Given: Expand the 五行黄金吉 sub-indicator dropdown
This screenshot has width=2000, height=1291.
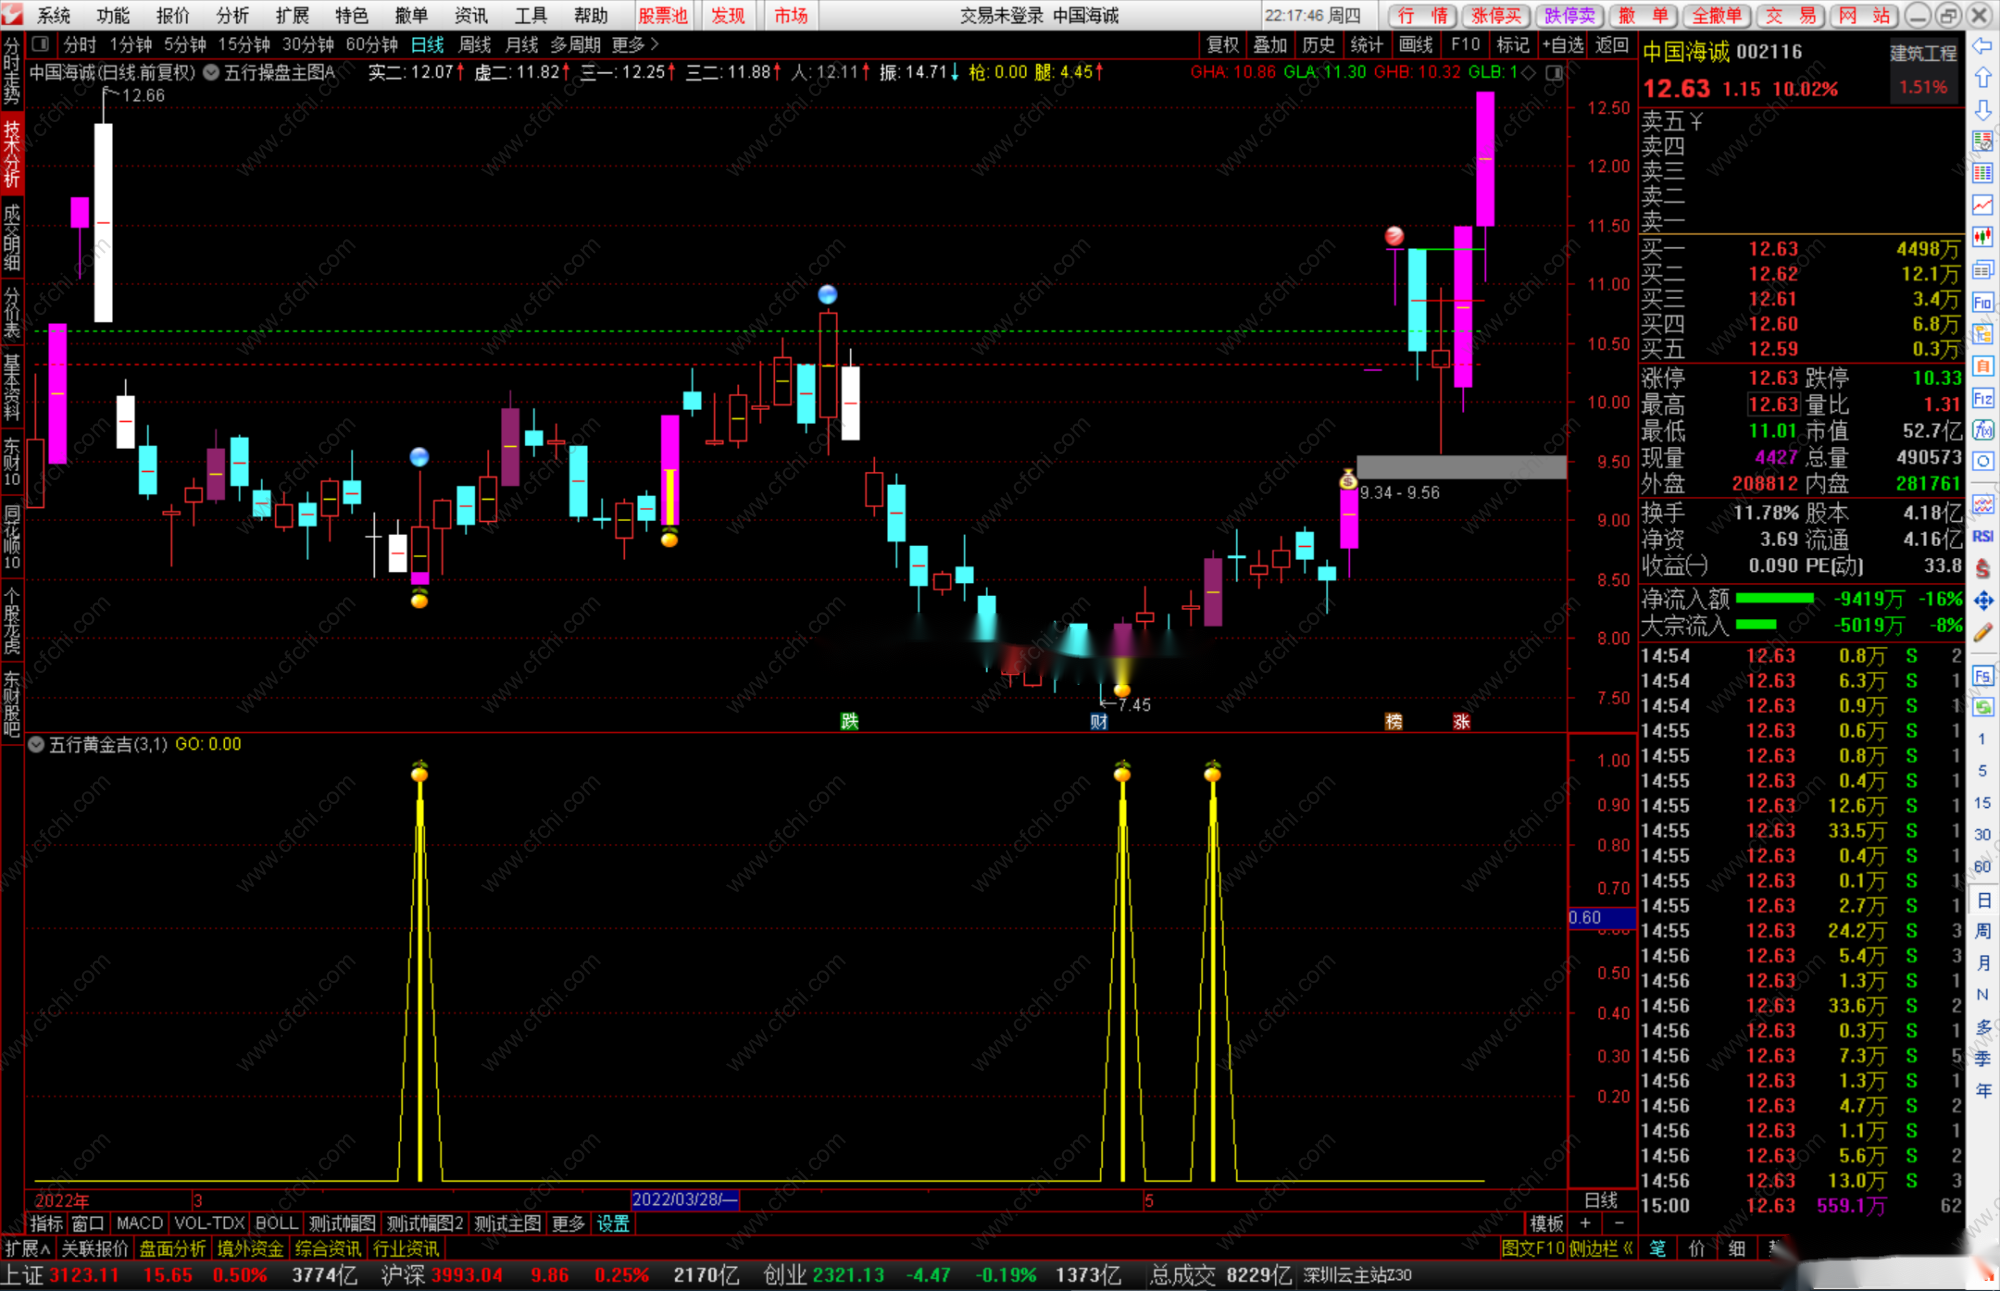Looking at the screenshot, I should [36, 744].
